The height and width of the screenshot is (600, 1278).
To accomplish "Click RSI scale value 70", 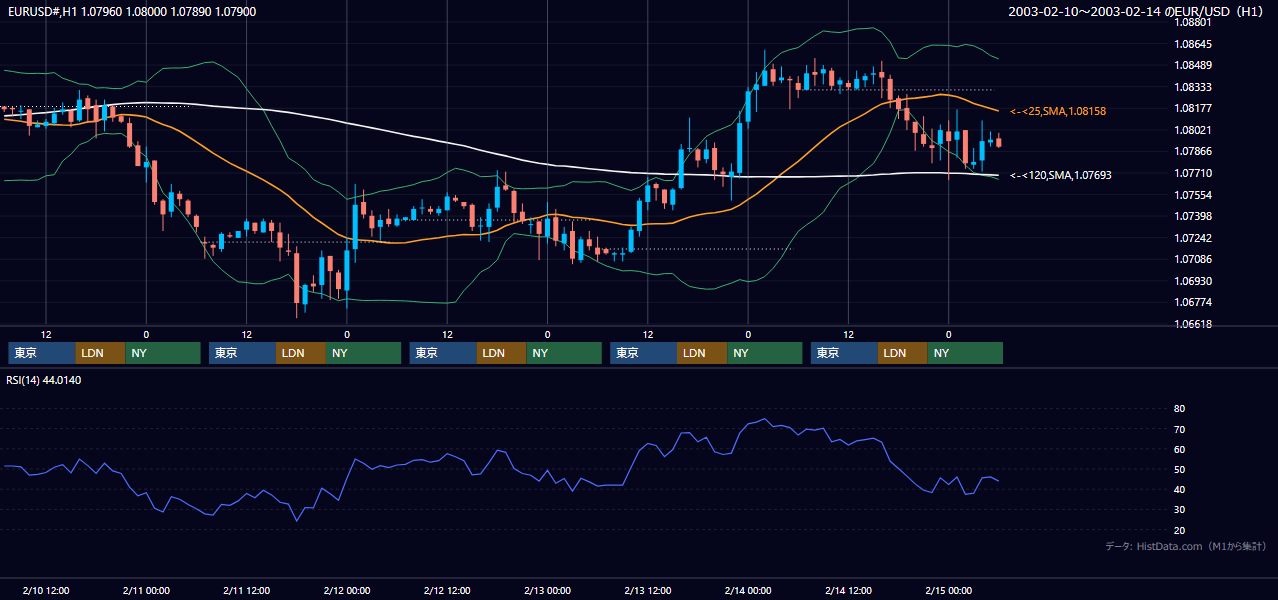I will (x=1179, y=429).
